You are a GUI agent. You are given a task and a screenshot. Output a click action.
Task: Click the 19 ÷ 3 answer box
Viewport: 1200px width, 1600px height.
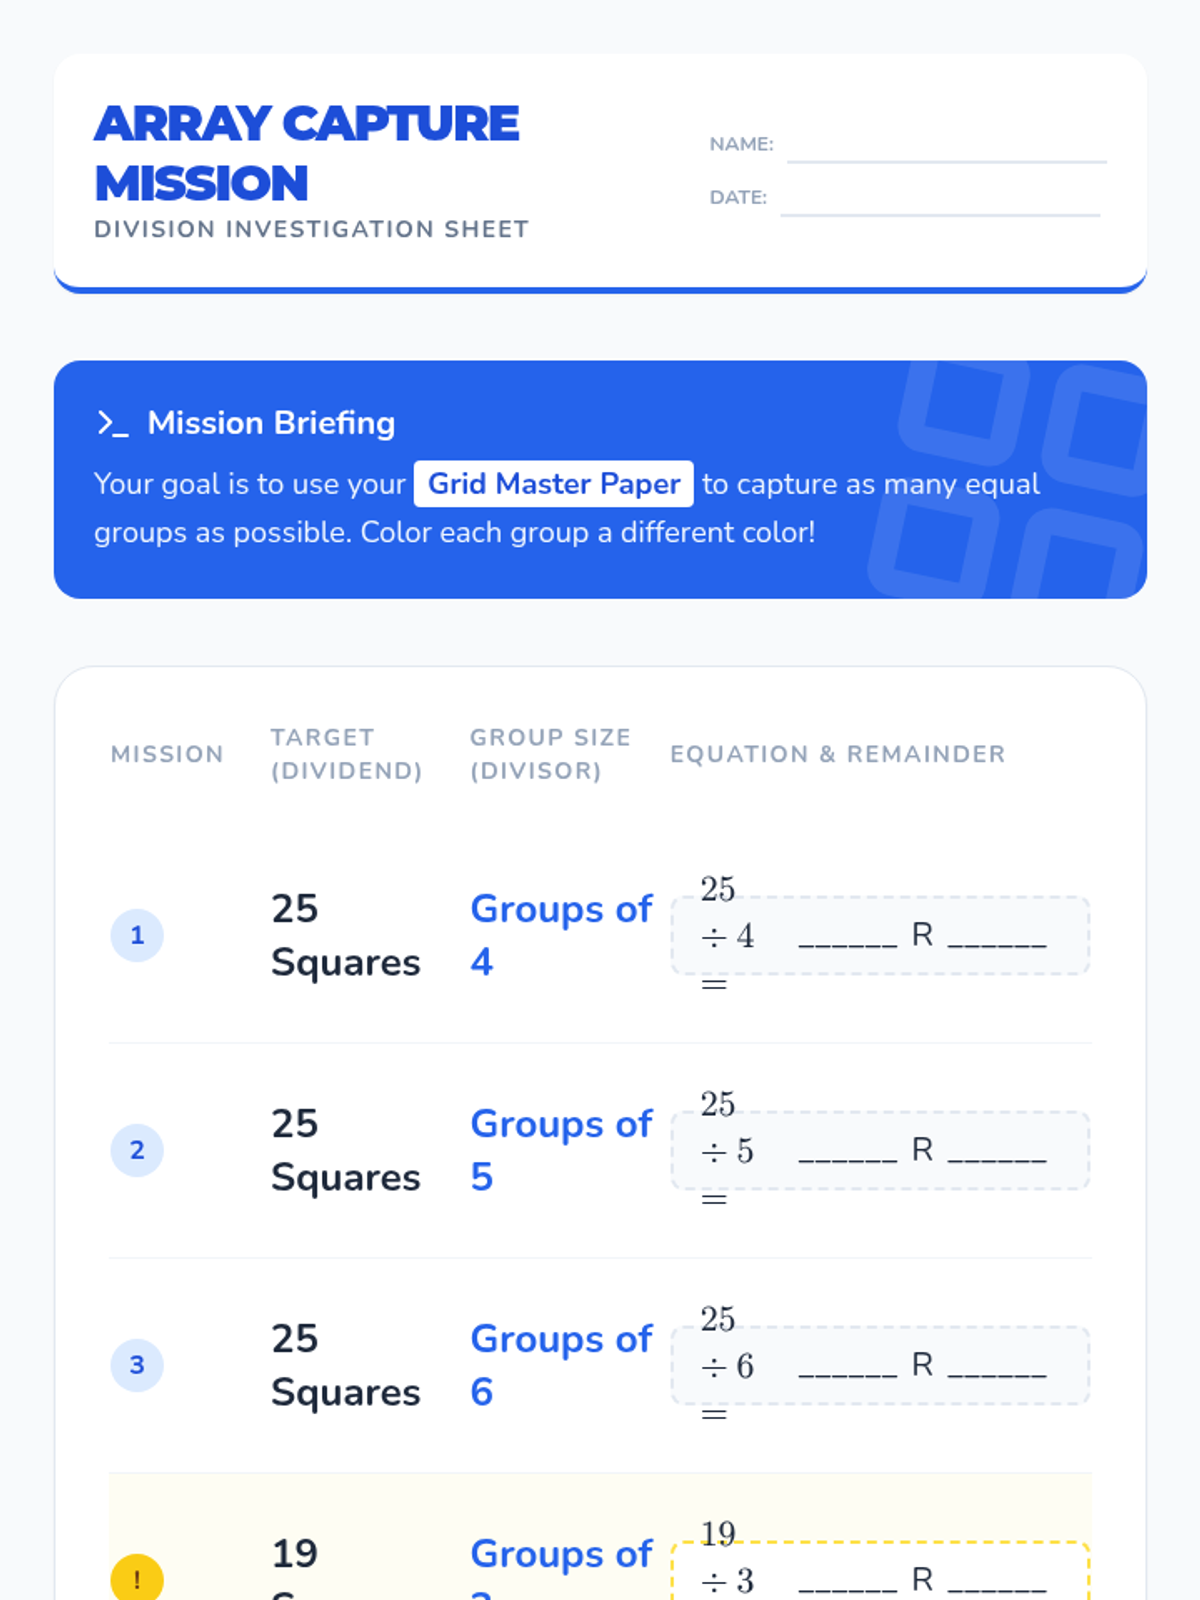coord(880,1572)
